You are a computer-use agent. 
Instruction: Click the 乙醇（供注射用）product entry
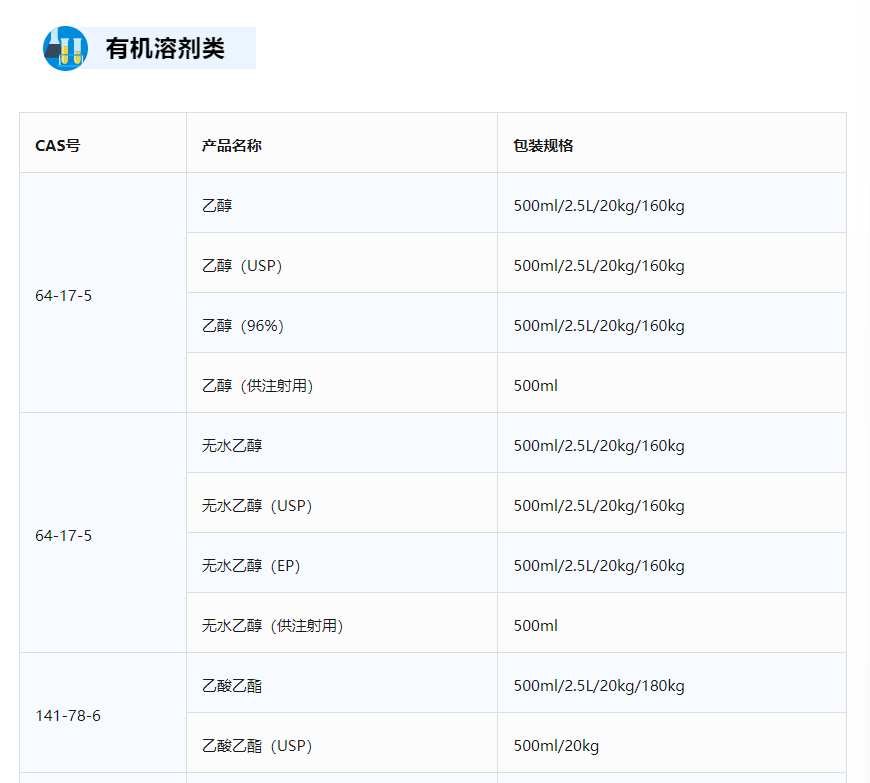[x=257, y=386]
